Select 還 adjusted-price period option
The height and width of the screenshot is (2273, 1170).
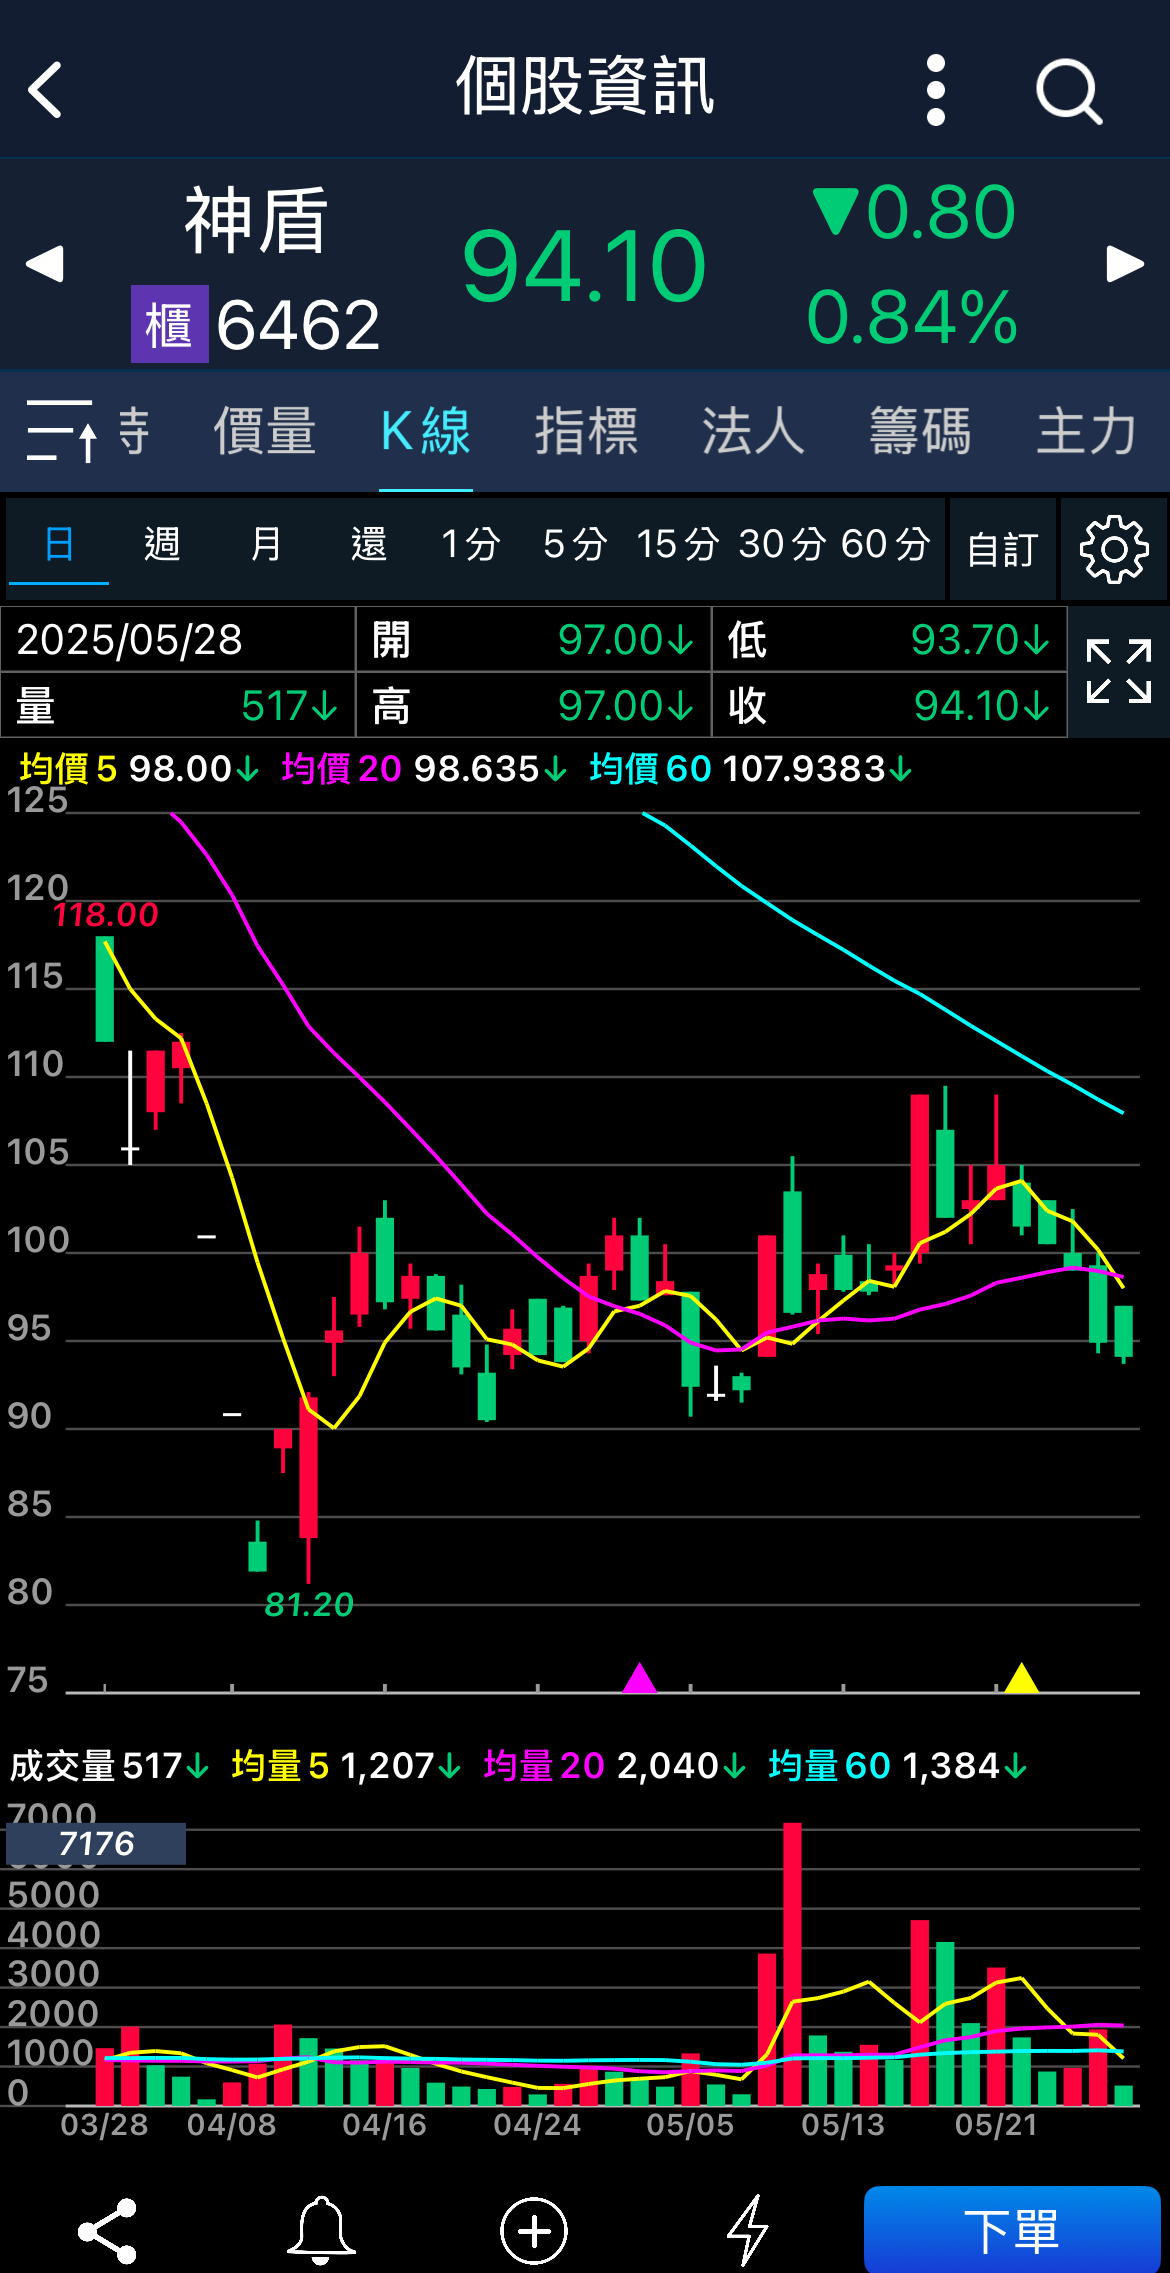369,545
